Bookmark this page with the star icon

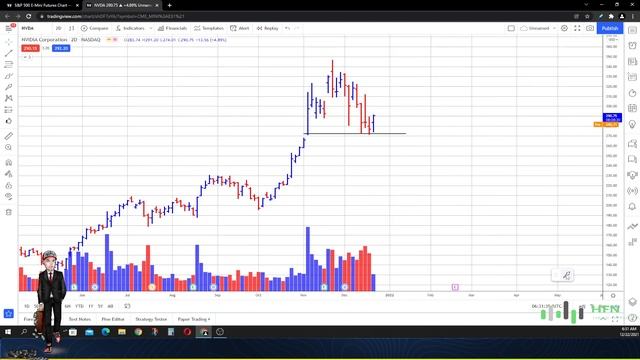(x=587, y=16)
